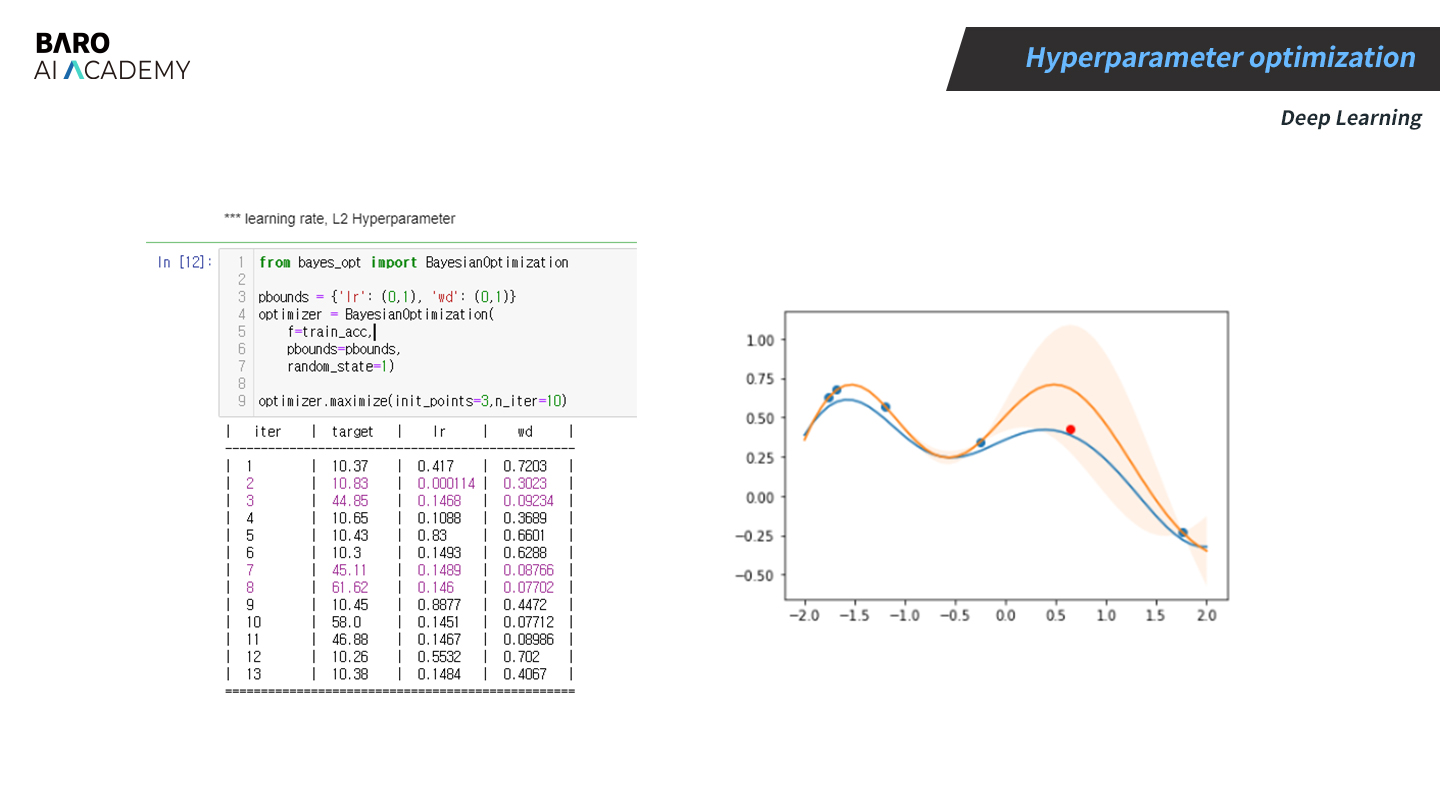The image size is (1440, 810).
Task: Click target value 45.11 in row 7
Action: click(349, 570)
